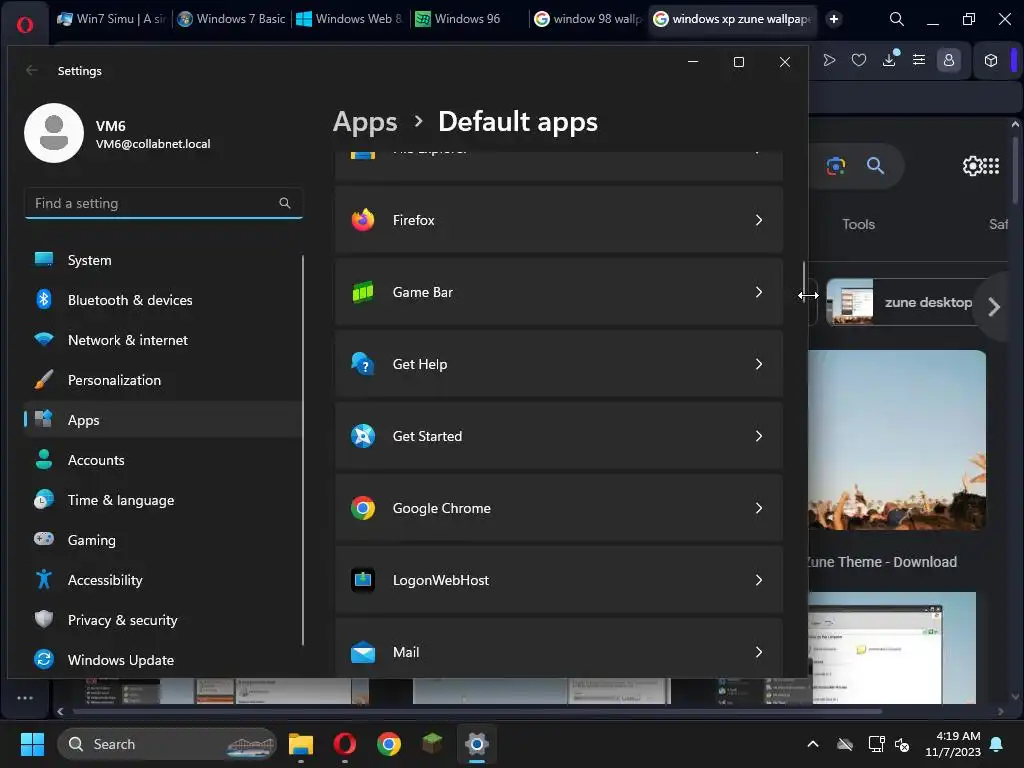Click the Get Started app icon
The width and height of the screenshot is (1024, 768).
[362, 436]
